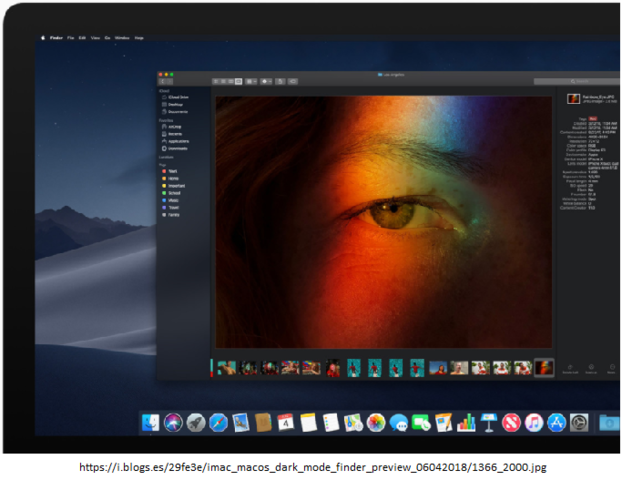
Task: Open Reminders from the Dock
Action: coord(331,422)
